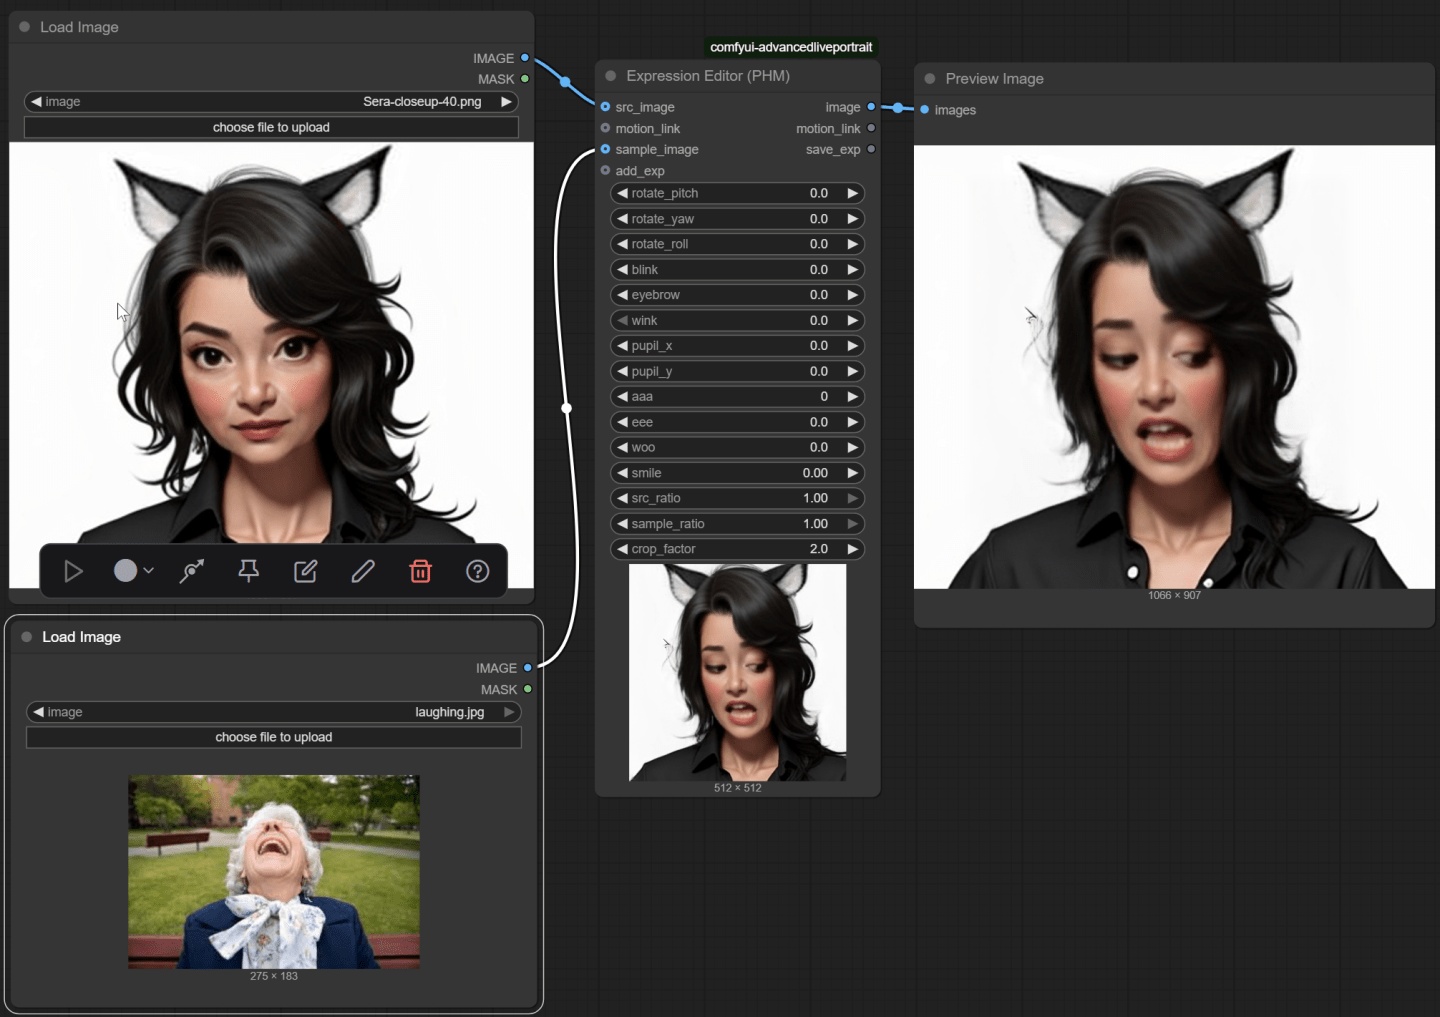Collapse the bottom Load Image node
Image resolution: width=1440 pixels, height=1017 pixels.
[x=25, y=637]
